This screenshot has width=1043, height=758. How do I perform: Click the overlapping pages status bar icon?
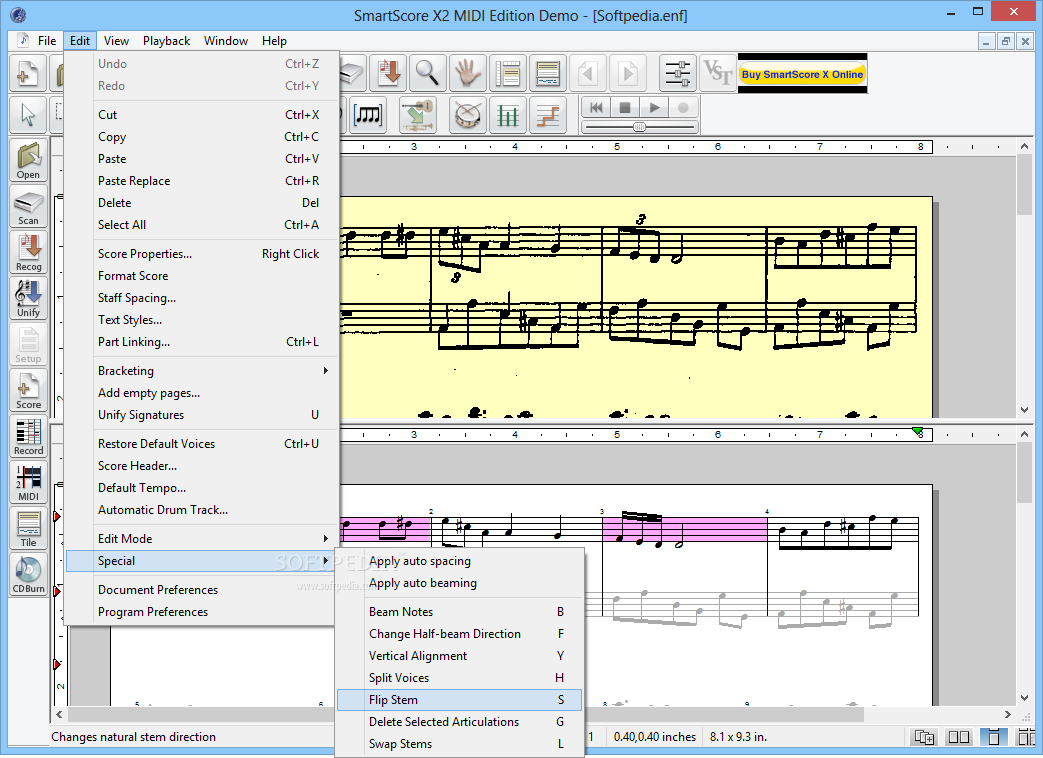click(925, 737)
